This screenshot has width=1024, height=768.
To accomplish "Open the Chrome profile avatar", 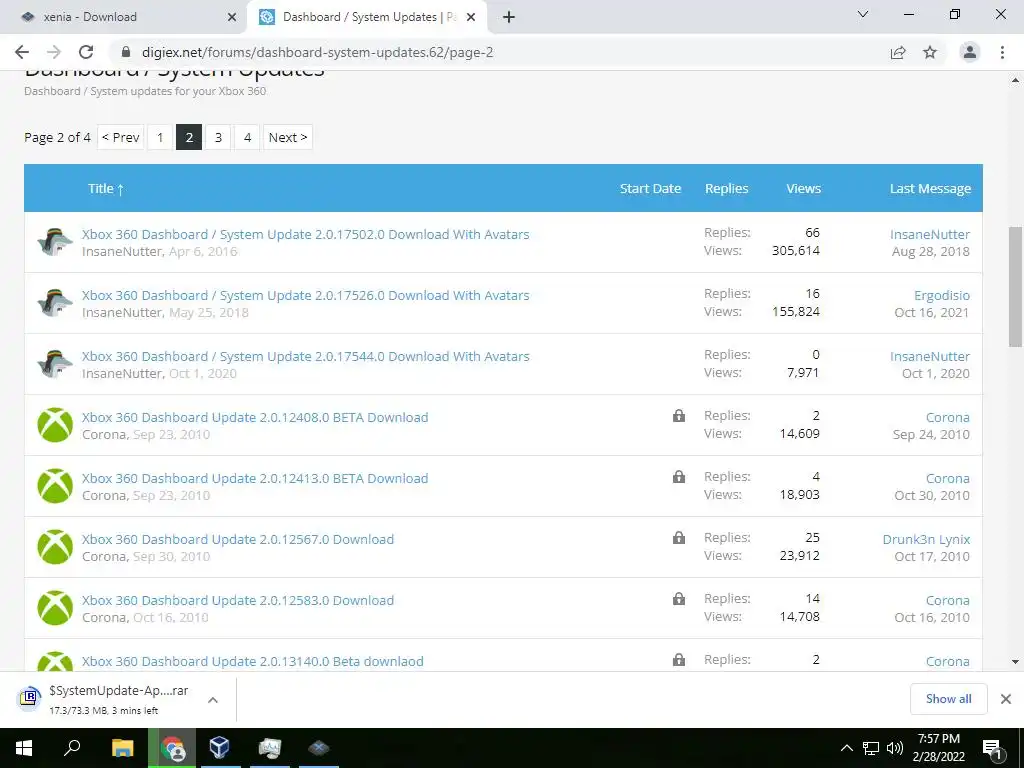I will pyautogui.click(x=970, y=52).
